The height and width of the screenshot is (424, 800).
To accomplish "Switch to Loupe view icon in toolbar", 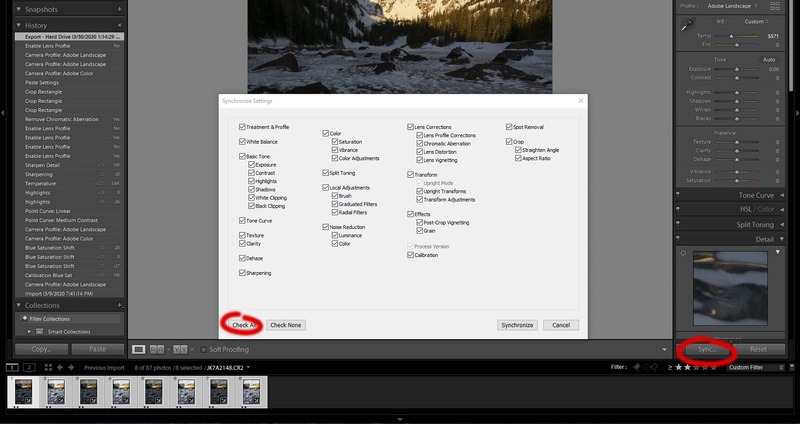I will [139, 349].
